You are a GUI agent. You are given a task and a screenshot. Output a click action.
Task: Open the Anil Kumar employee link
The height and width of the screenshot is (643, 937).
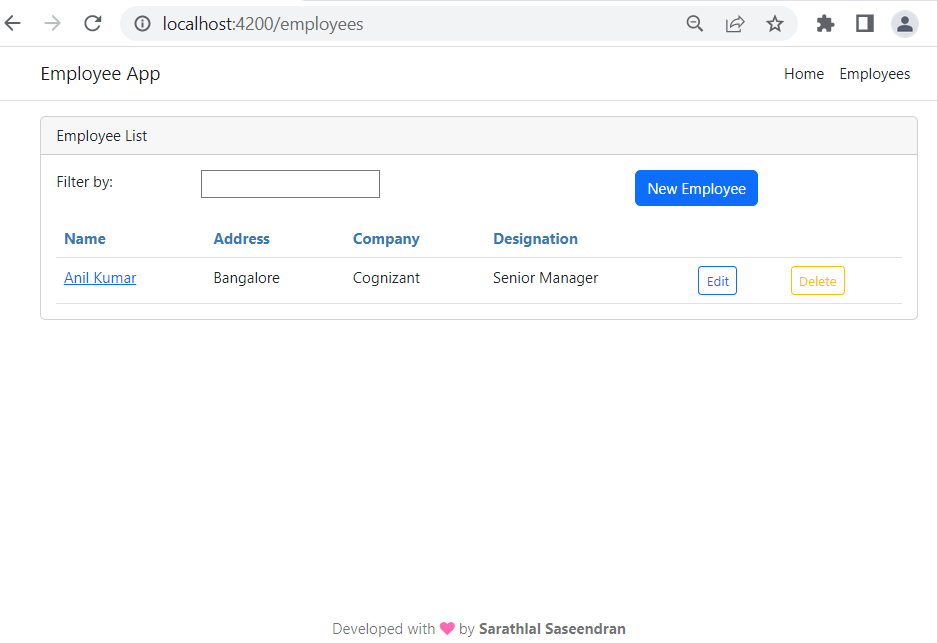[100, 278]
